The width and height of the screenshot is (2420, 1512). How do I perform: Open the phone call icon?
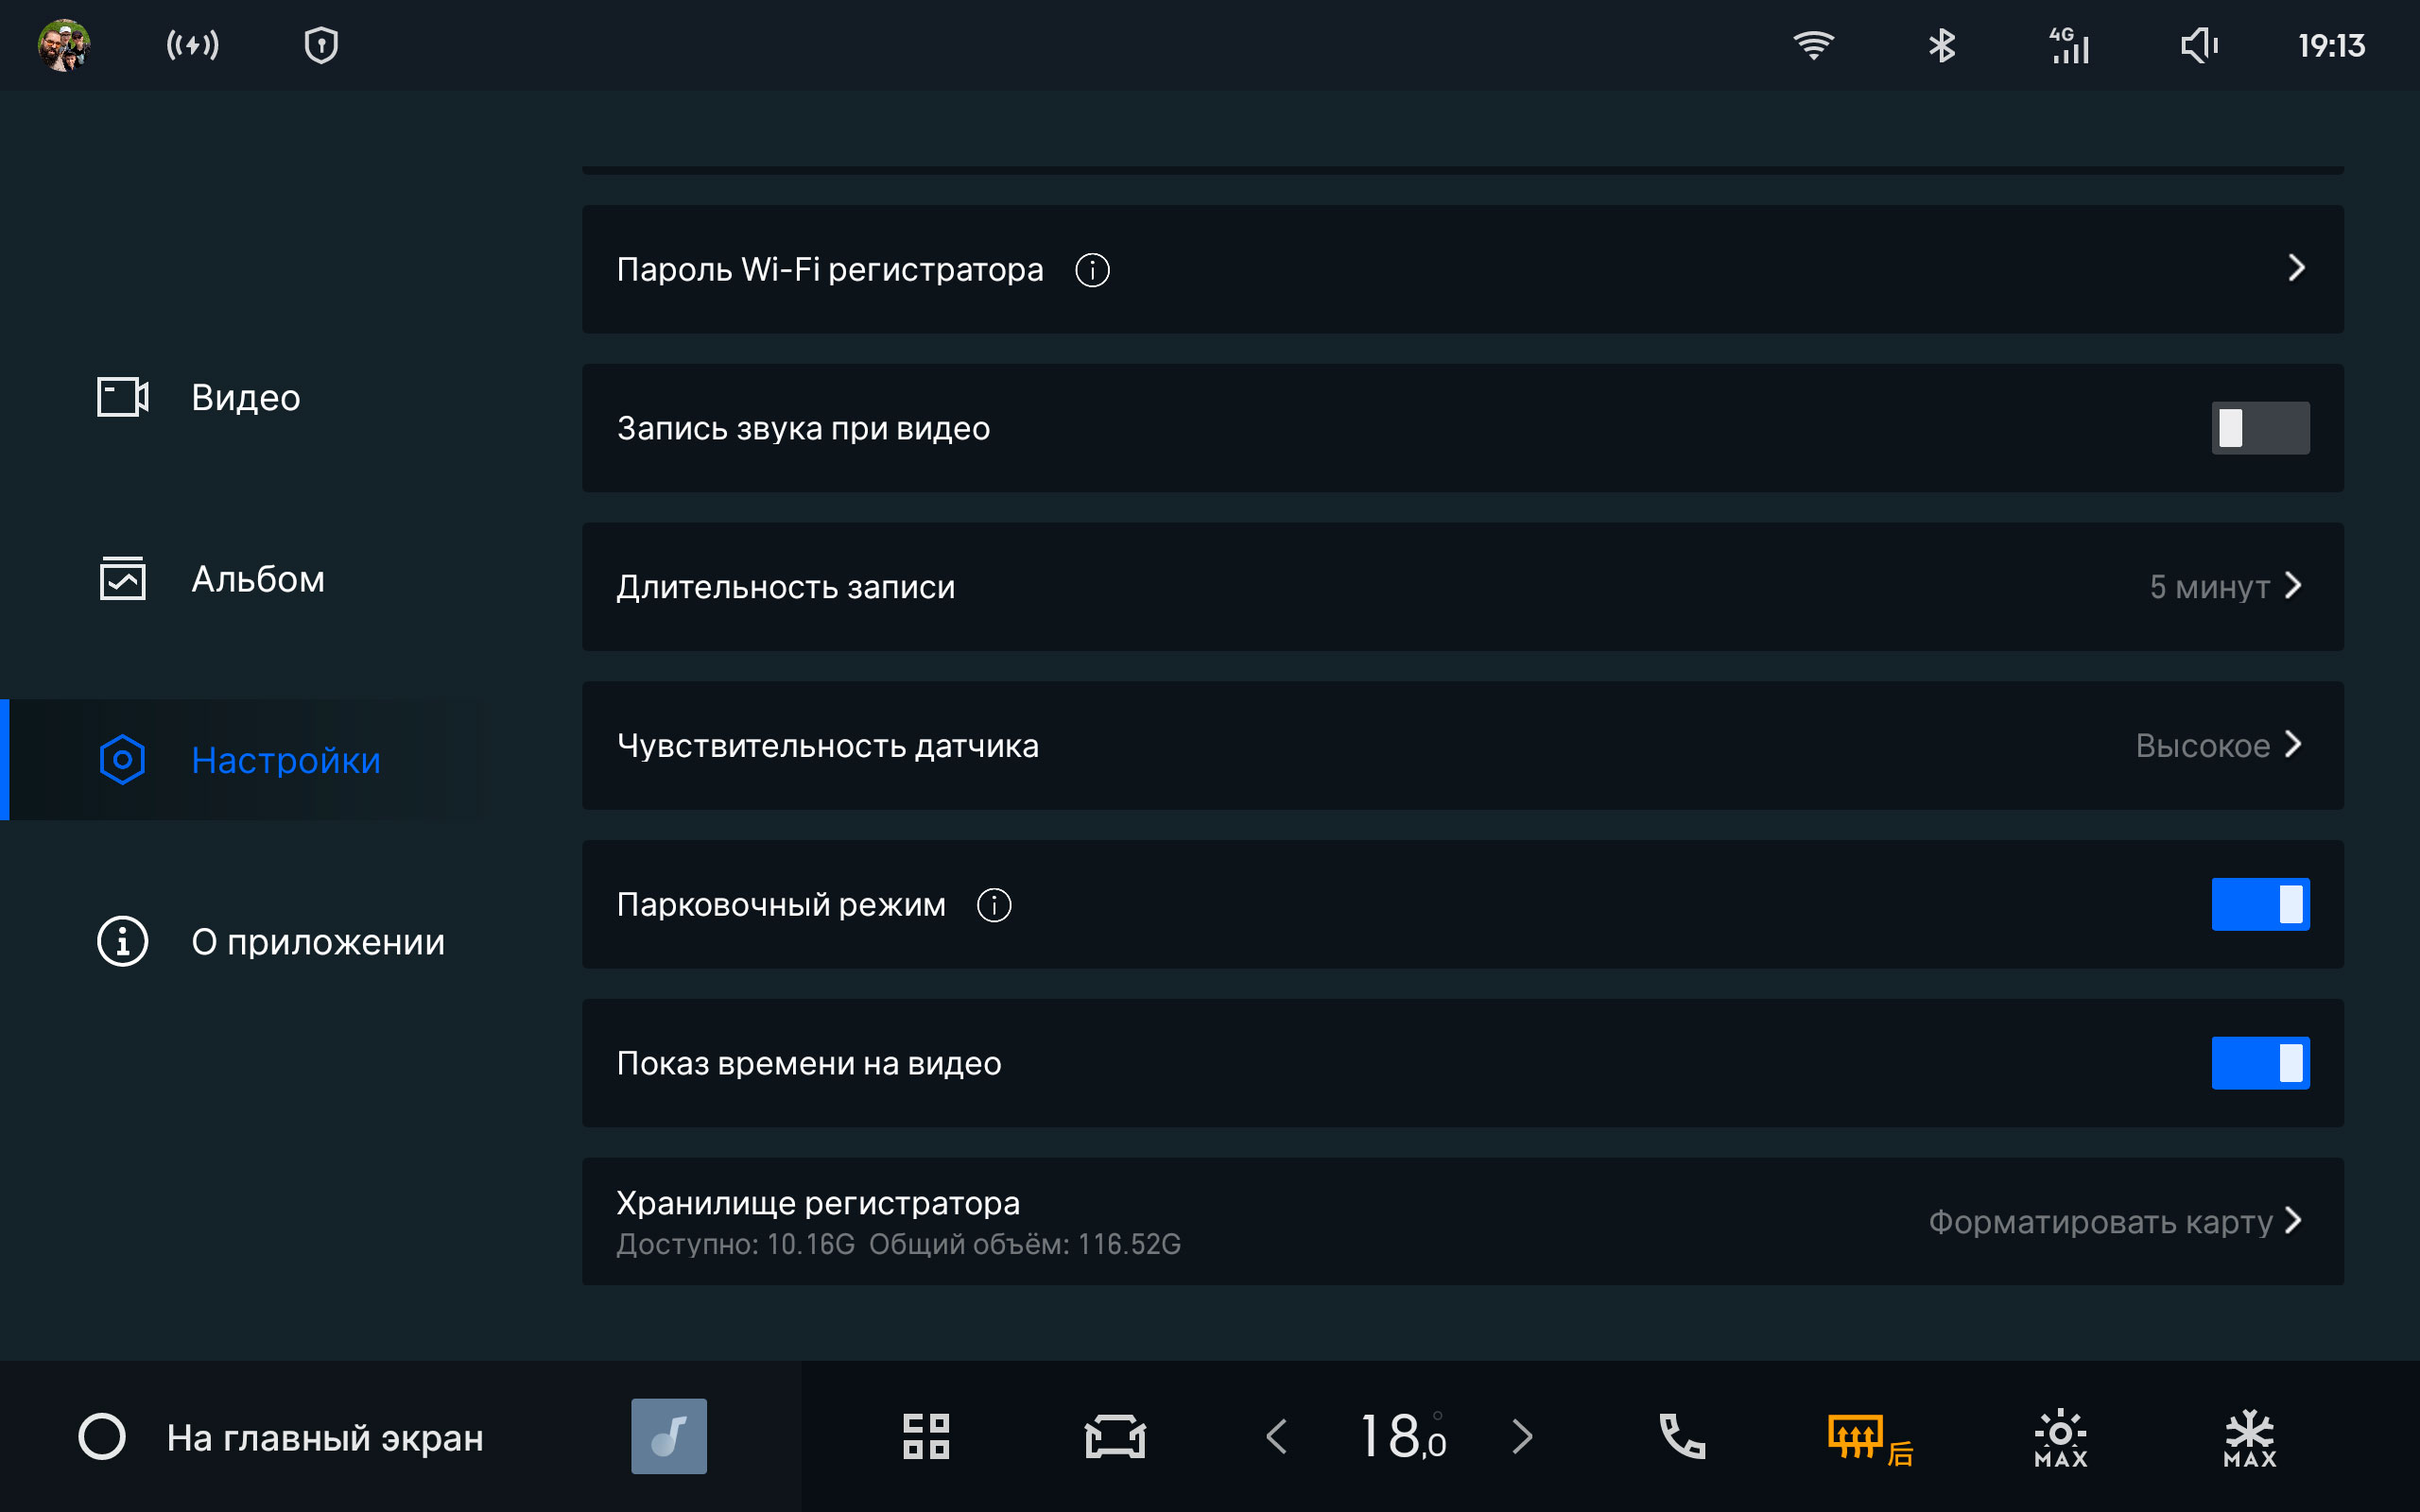(x=1682, y=1437)
